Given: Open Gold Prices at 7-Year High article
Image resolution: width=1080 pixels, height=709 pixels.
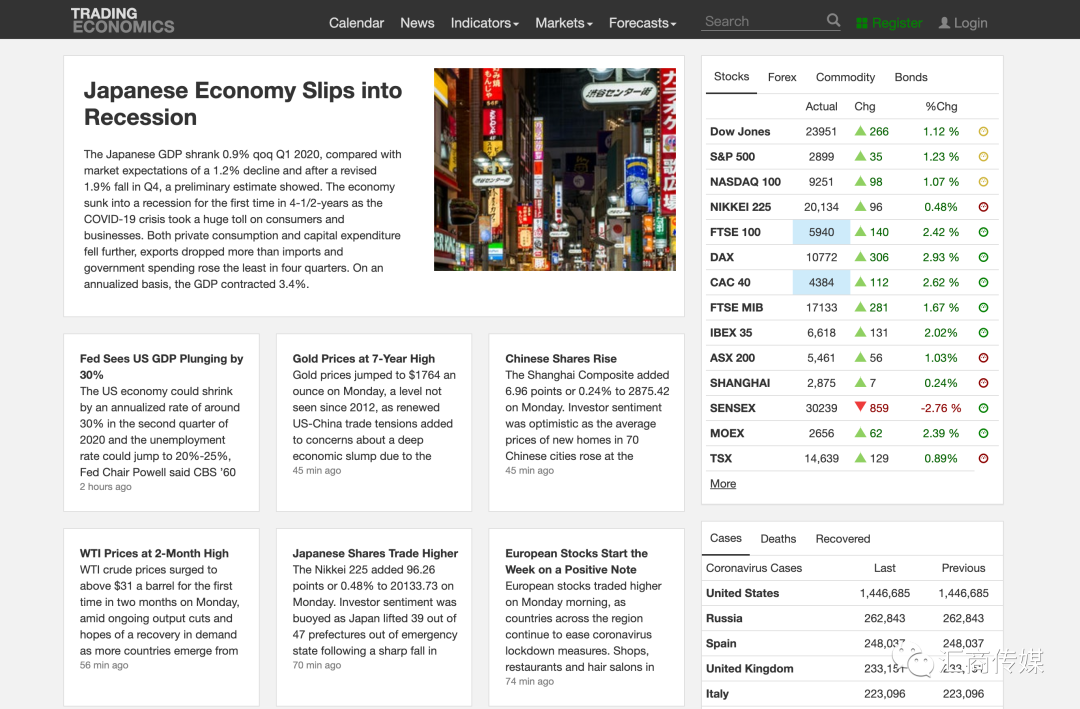Looking at the screenshot, I should pos(364,358).
